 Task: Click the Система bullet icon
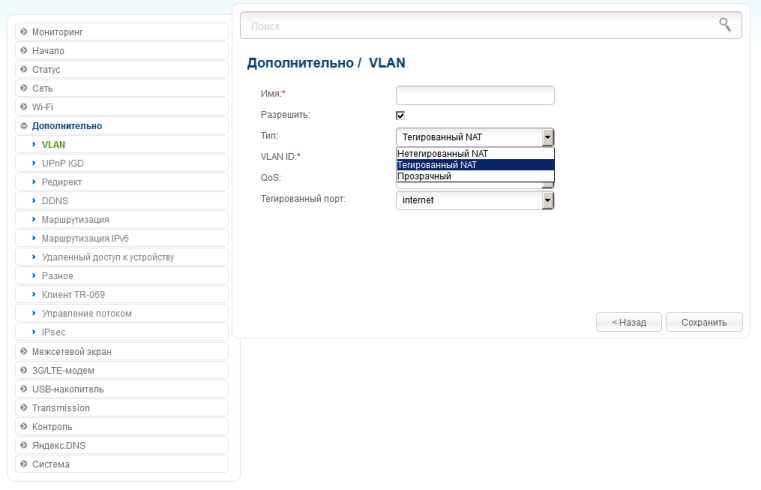23,464
